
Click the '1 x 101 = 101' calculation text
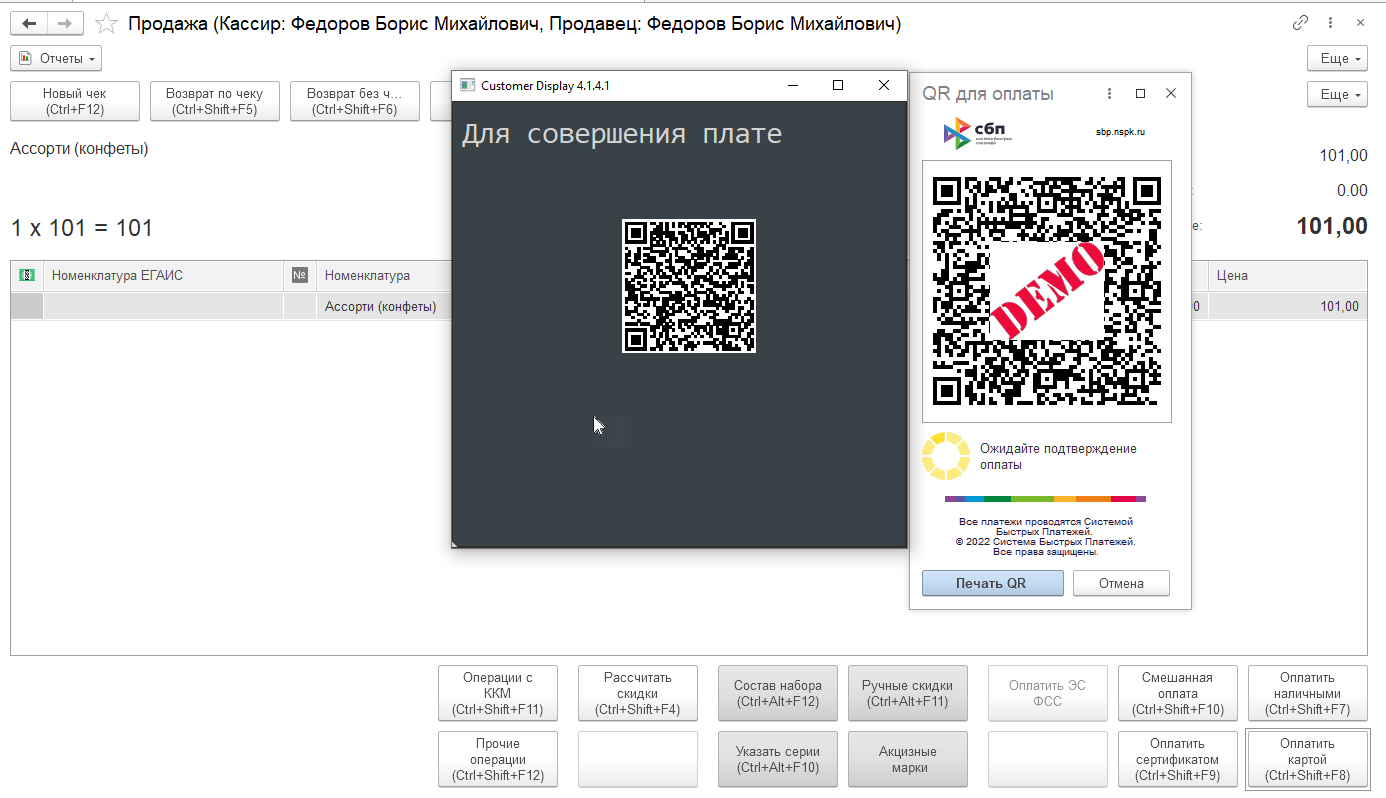pos(82,228)
